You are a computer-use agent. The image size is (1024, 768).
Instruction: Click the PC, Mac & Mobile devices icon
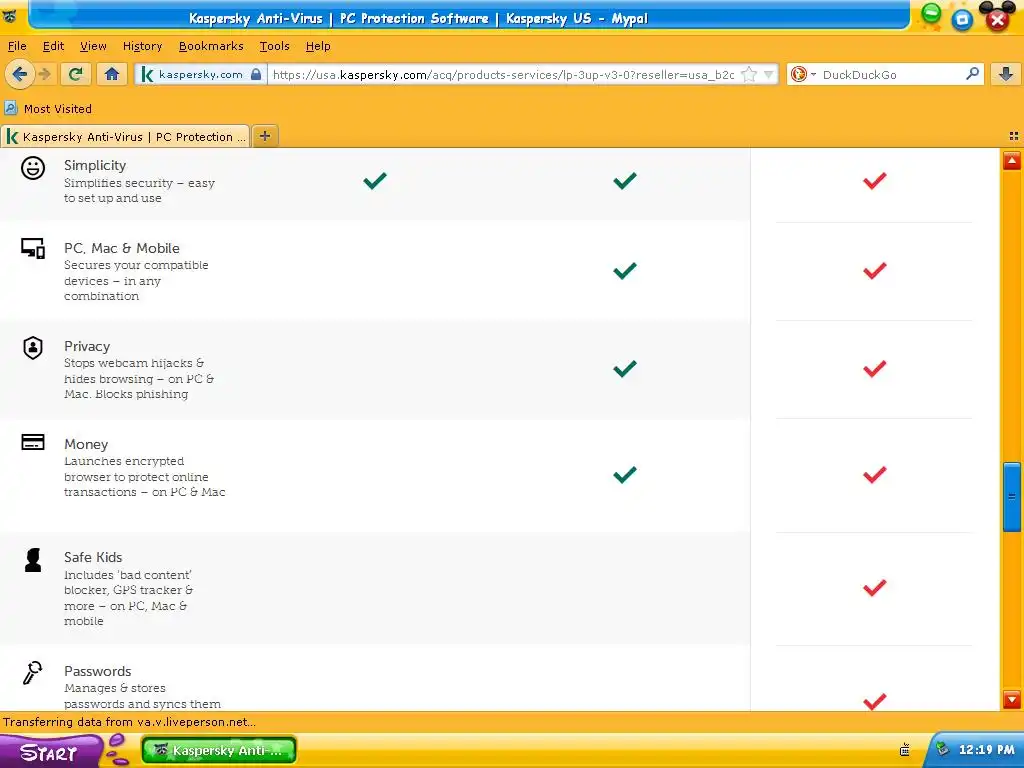(33, 248)
